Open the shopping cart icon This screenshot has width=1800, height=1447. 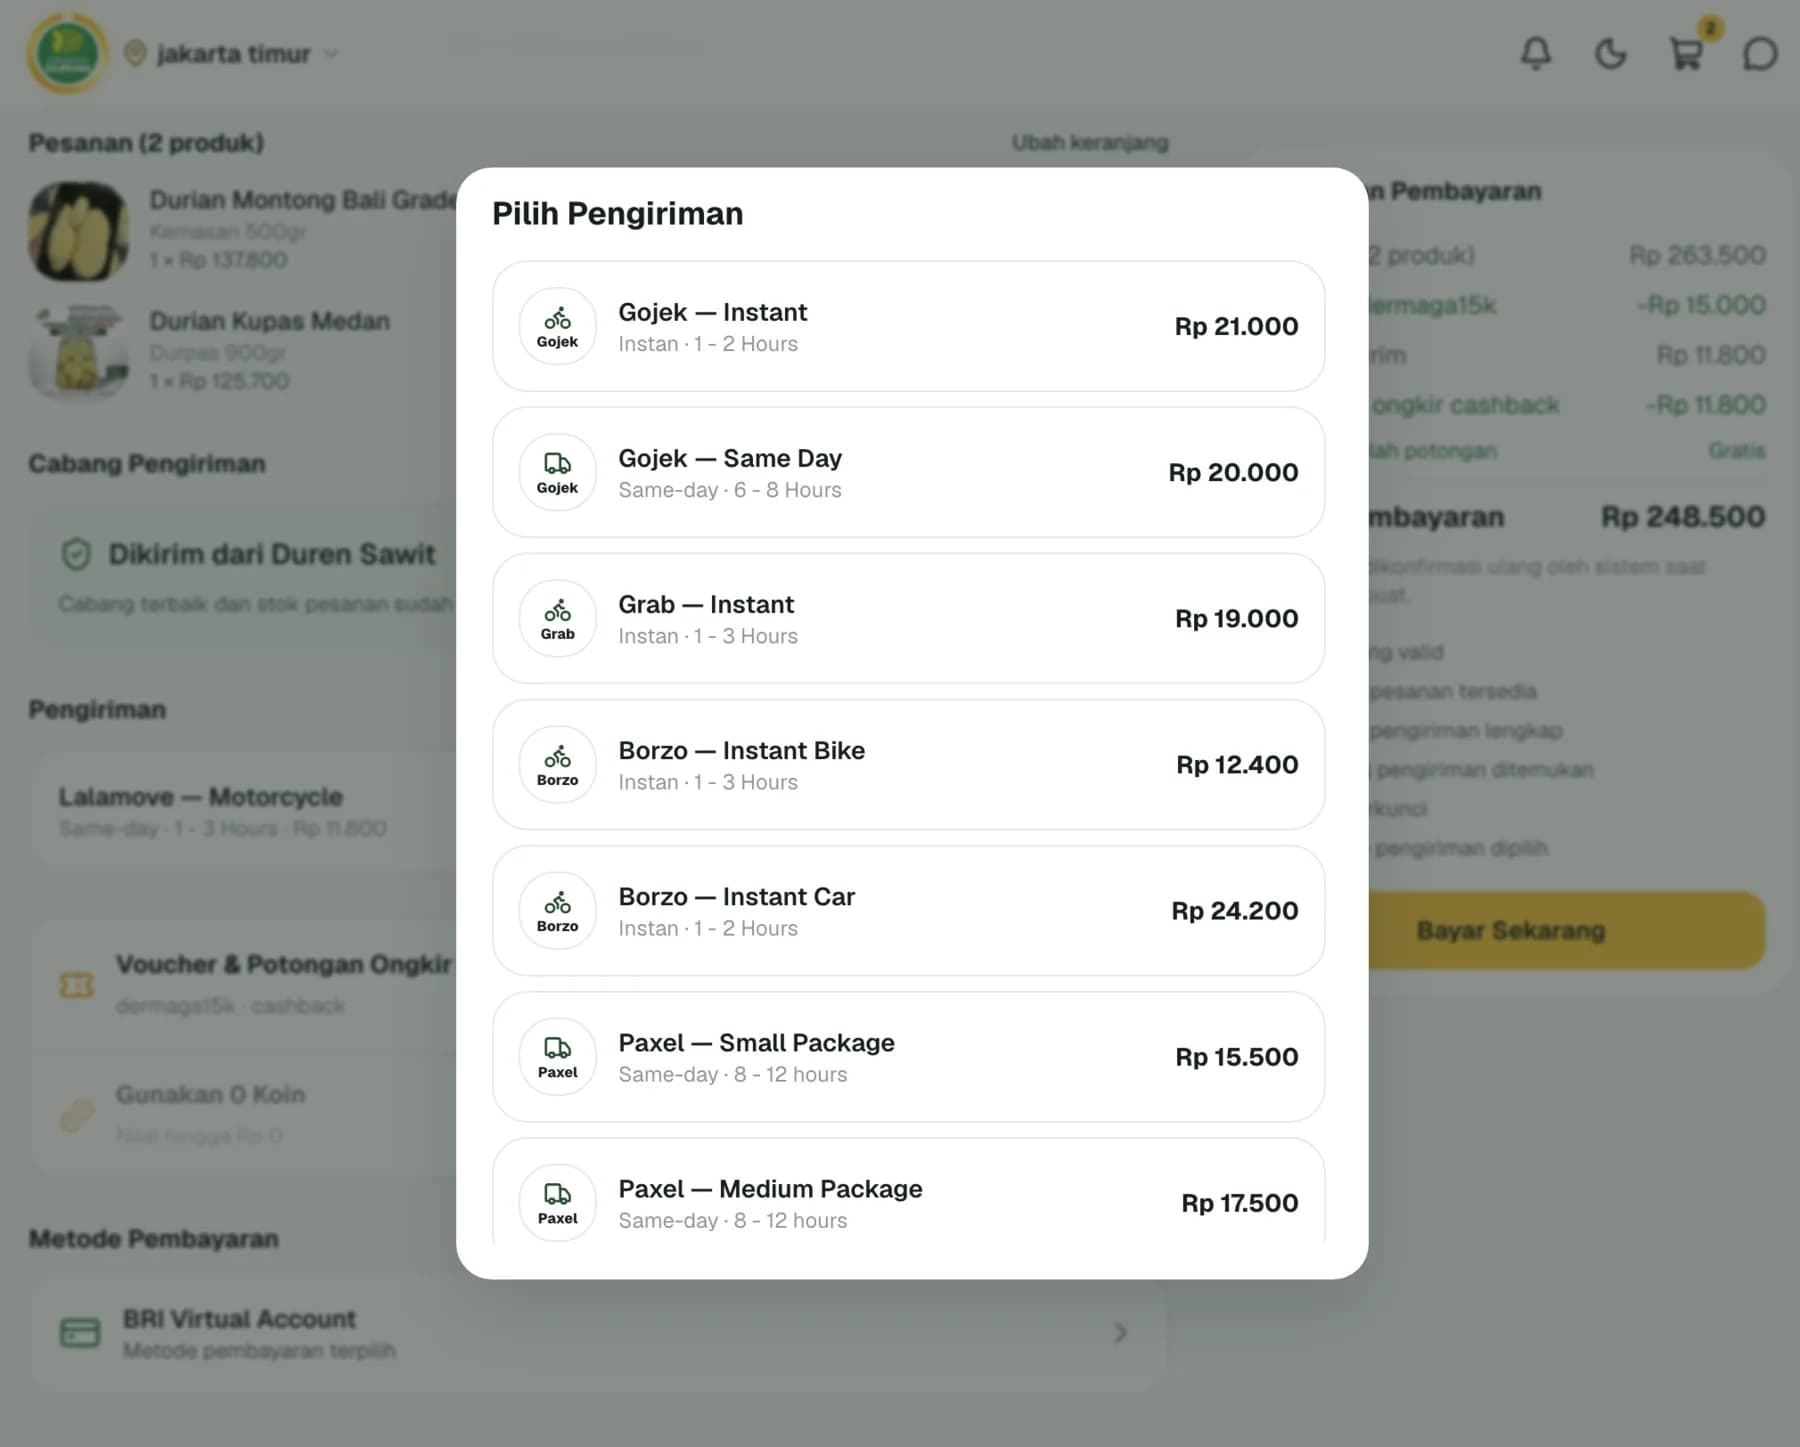tap(1686, 53)
